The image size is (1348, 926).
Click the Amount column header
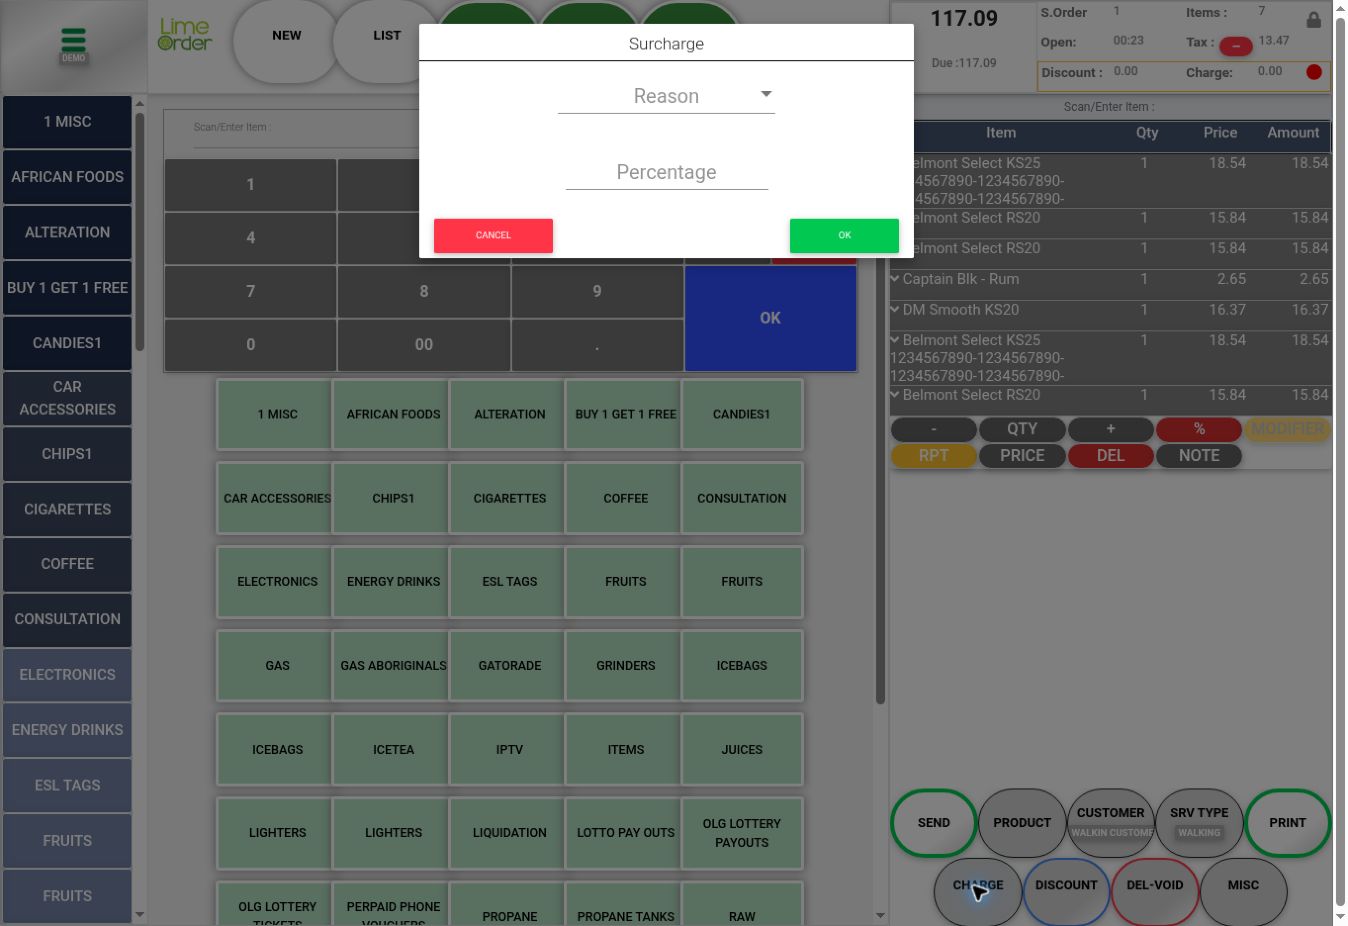1293,133
